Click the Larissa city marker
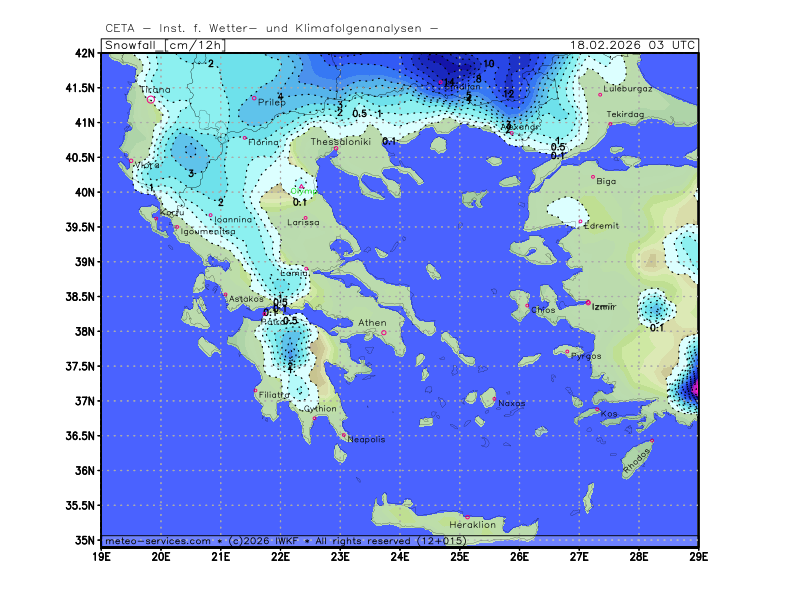Viewport: 800px width, 600px height. [x=305, y=217]
